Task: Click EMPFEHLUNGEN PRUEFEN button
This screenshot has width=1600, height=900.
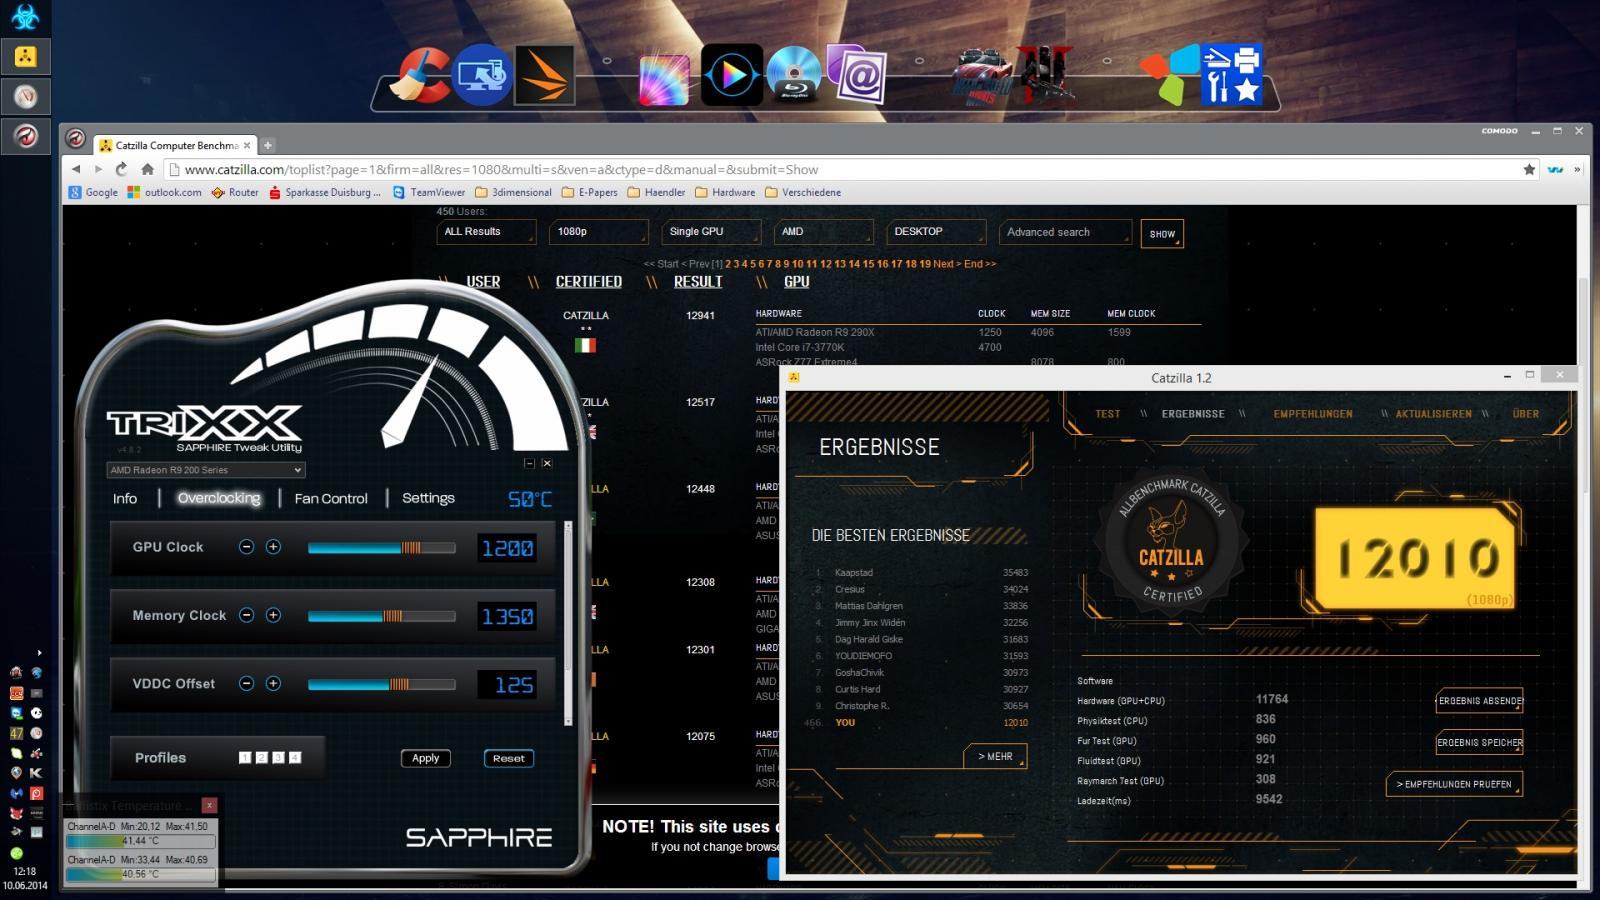Action: pos(1454,784)
